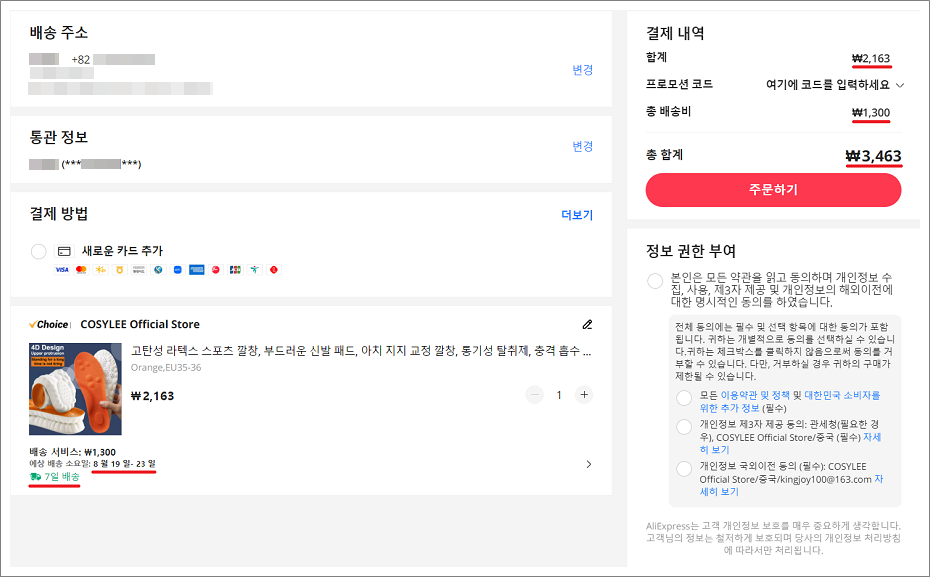
Task: Click the blue globe payment method icon
Action: 157,270
